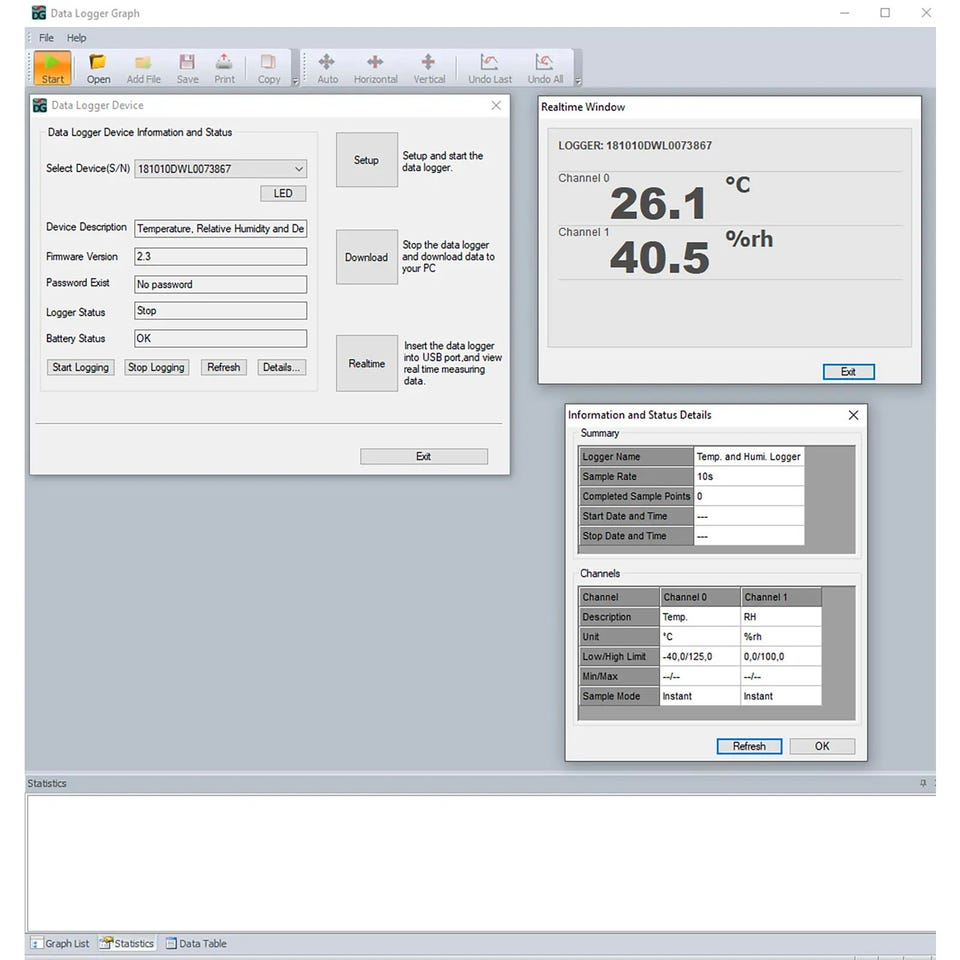The height and width of the screenshot is (960, 960).
Task: Click the Open folder toolbar icon
Action: pyautogui.click(x=98, y=68)
